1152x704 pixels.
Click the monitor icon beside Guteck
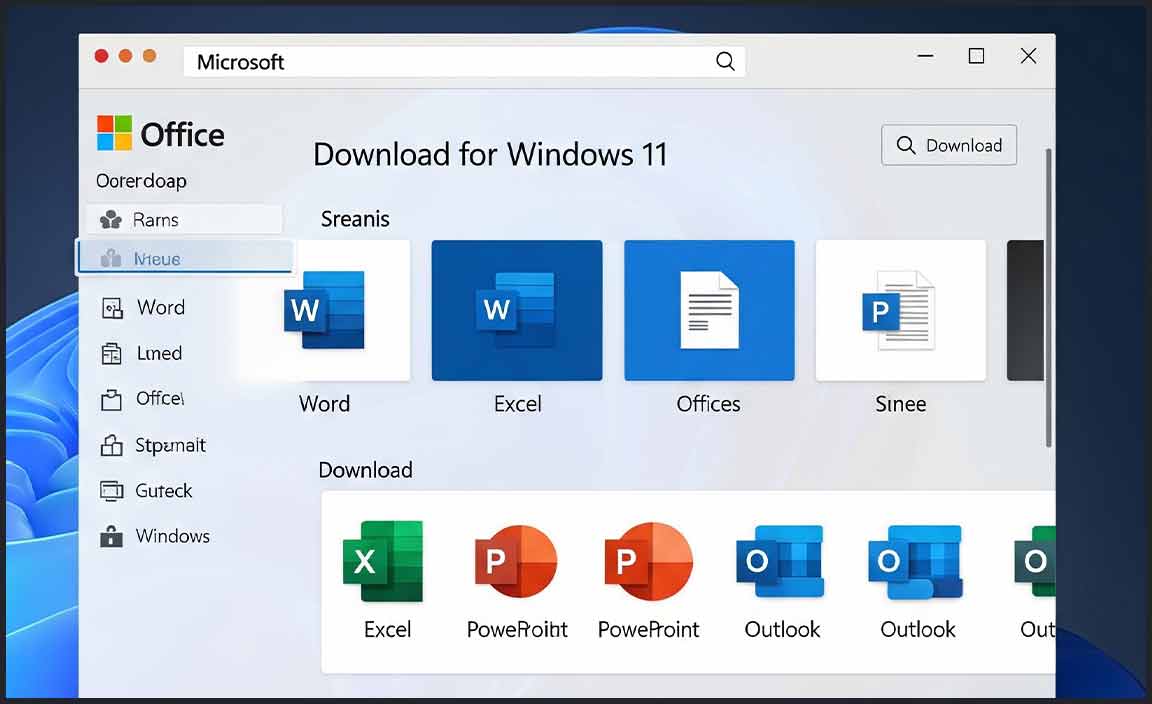tap(111, 490)
